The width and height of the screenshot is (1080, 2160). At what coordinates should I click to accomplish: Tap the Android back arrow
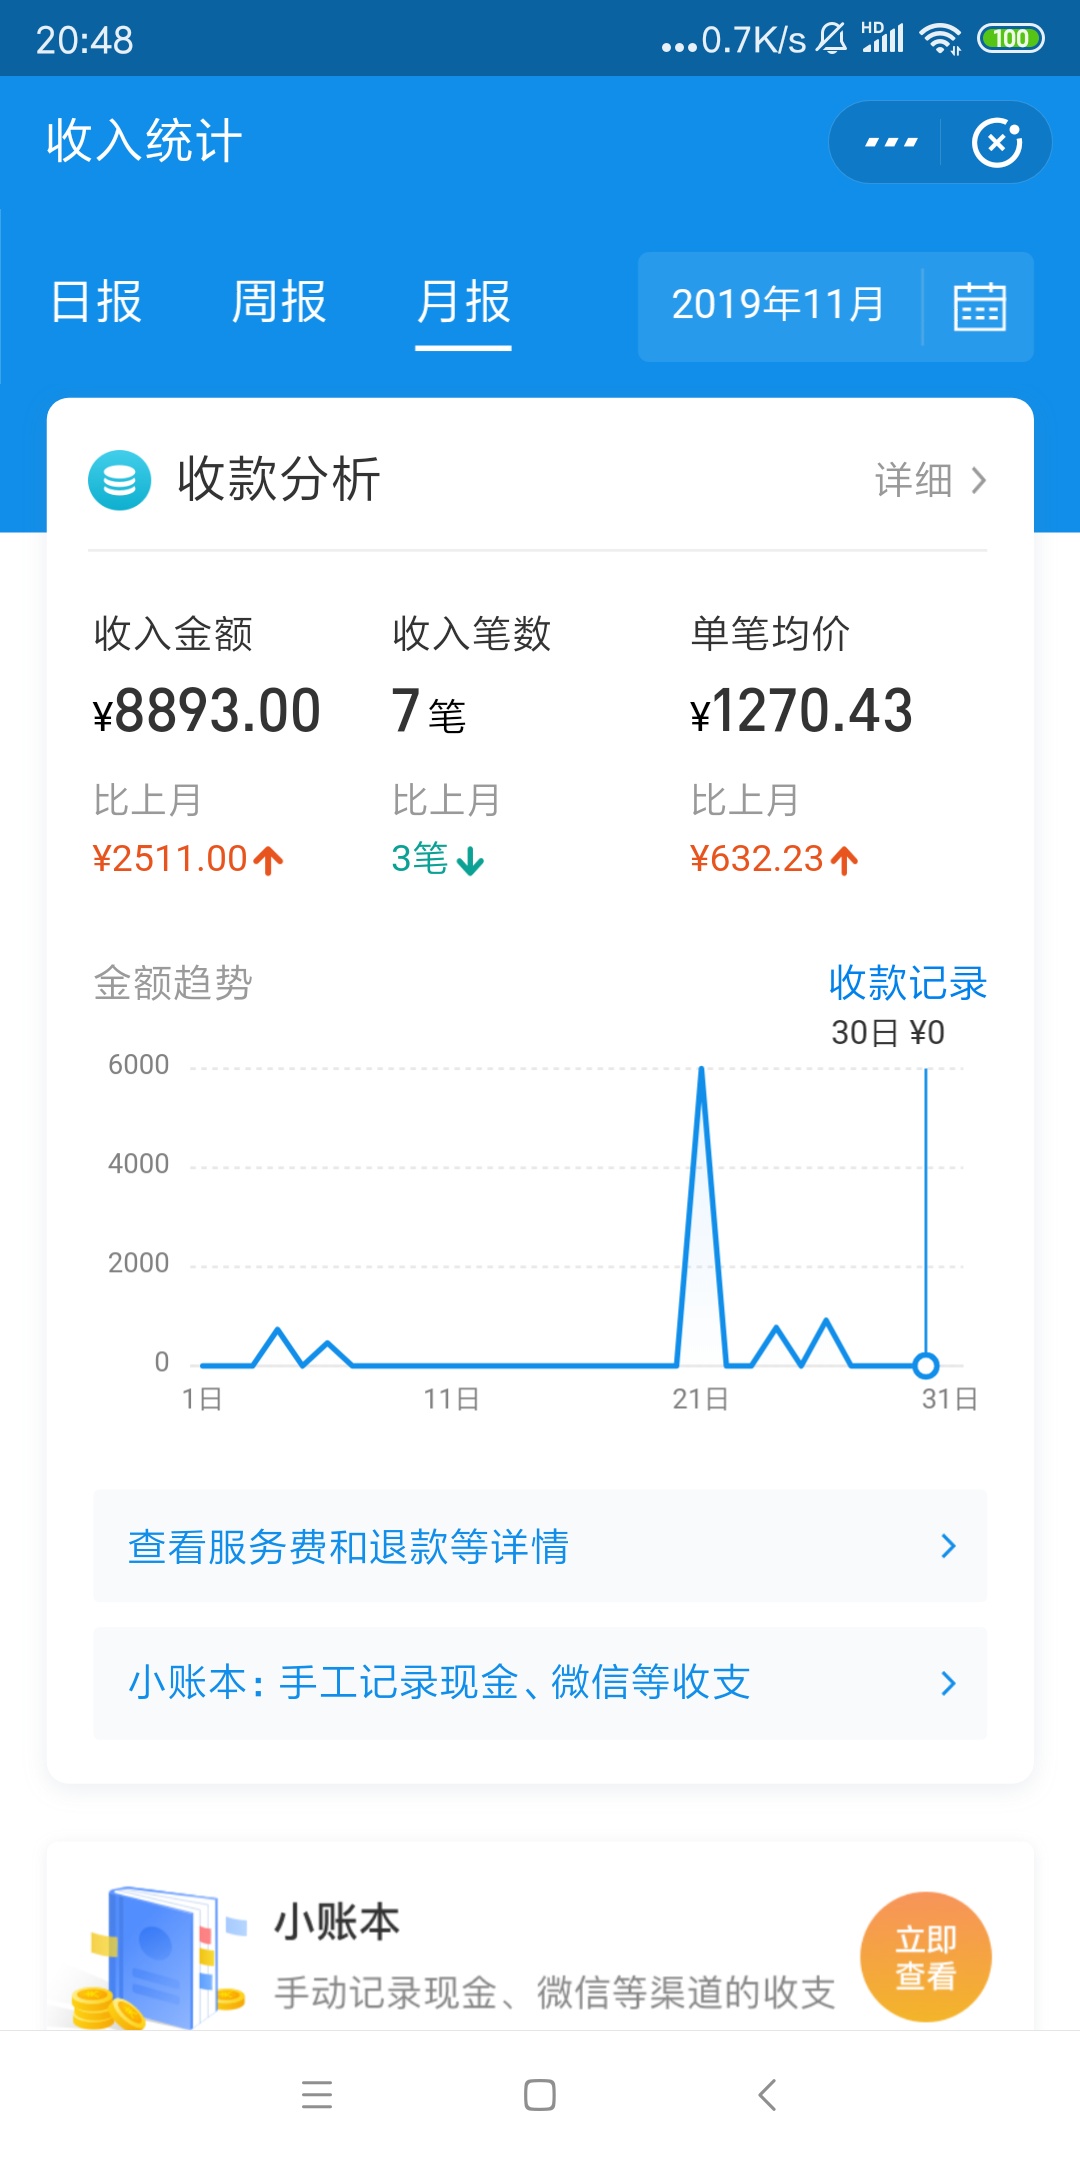tap(767, 2094)
